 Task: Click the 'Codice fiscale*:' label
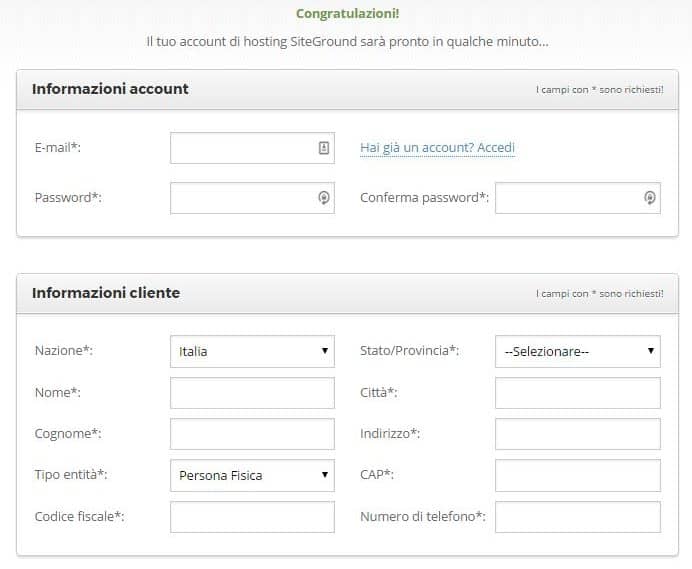tap(79, 516)
